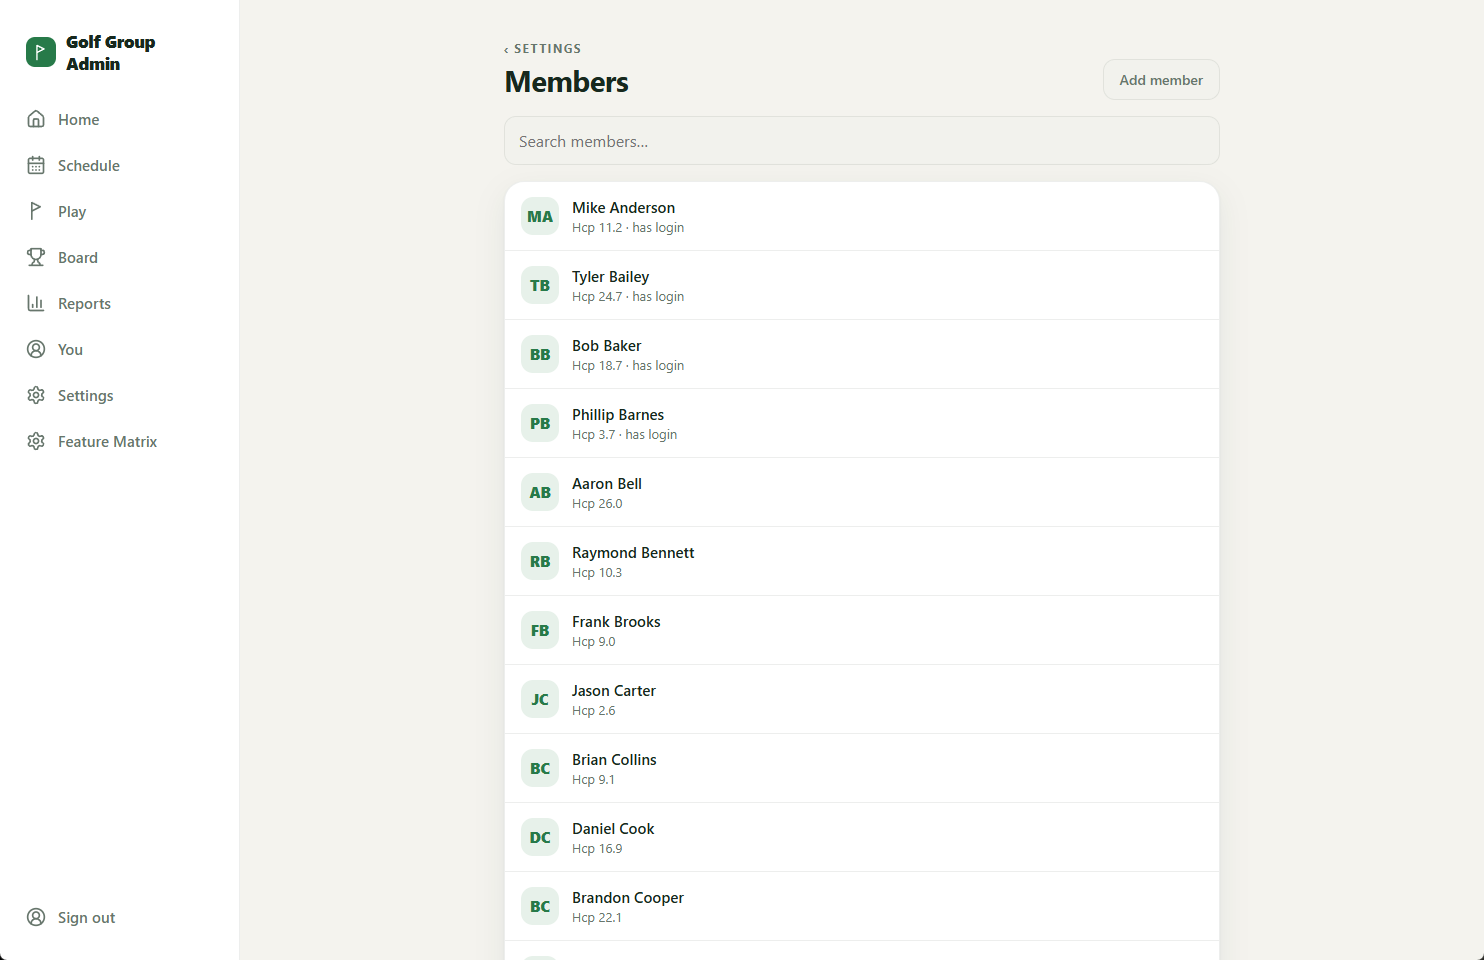Click the 'Hcp 16.9' handicap text

pos(597,849)
